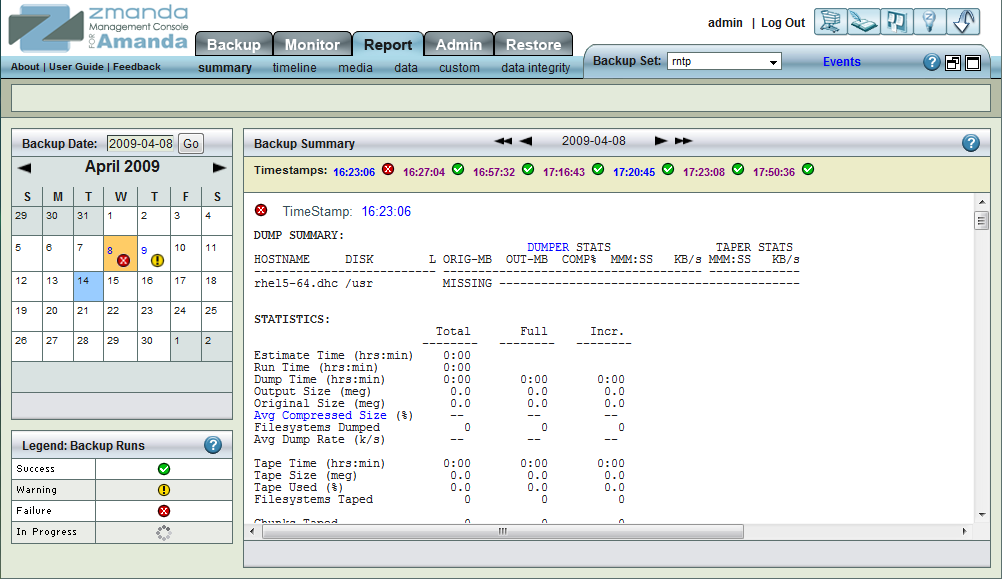The width and height of the screenshot is (1002, 579).
Task: Click the vertical scrollbar thumb in report
Action: click(982, 221)
